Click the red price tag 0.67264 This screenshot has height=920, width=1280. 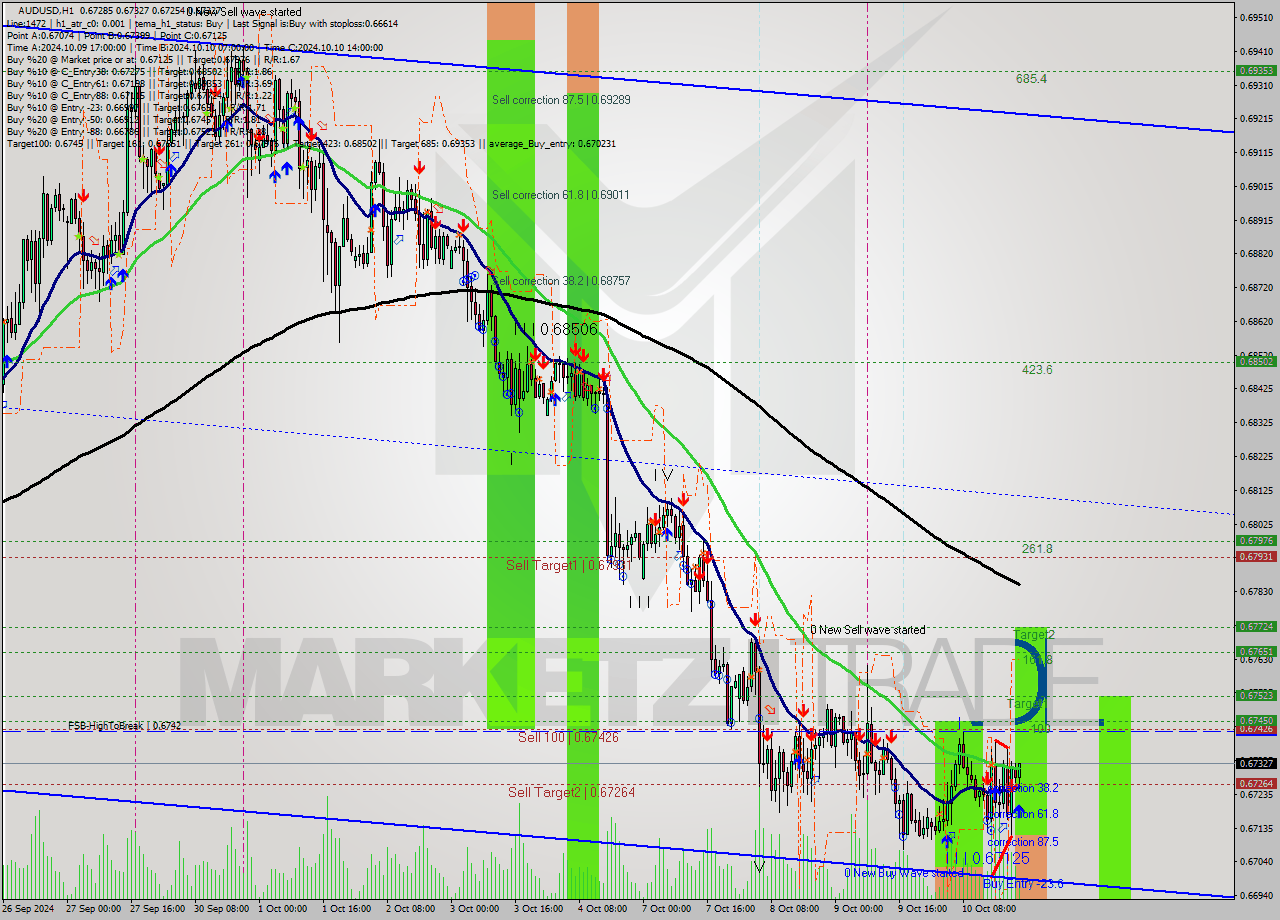(x=1255, y=784)
